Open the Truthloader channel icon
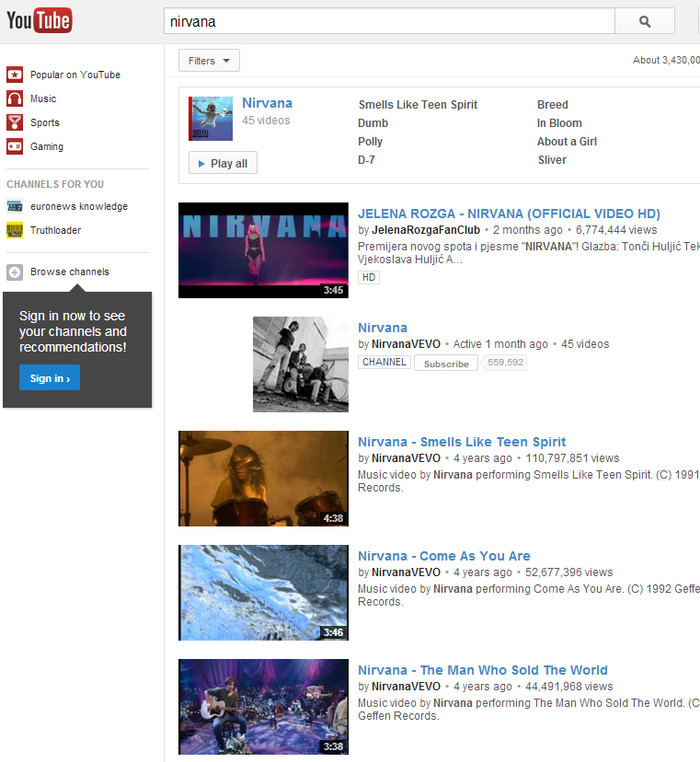 pyautogui.click(x=15, y=230)
